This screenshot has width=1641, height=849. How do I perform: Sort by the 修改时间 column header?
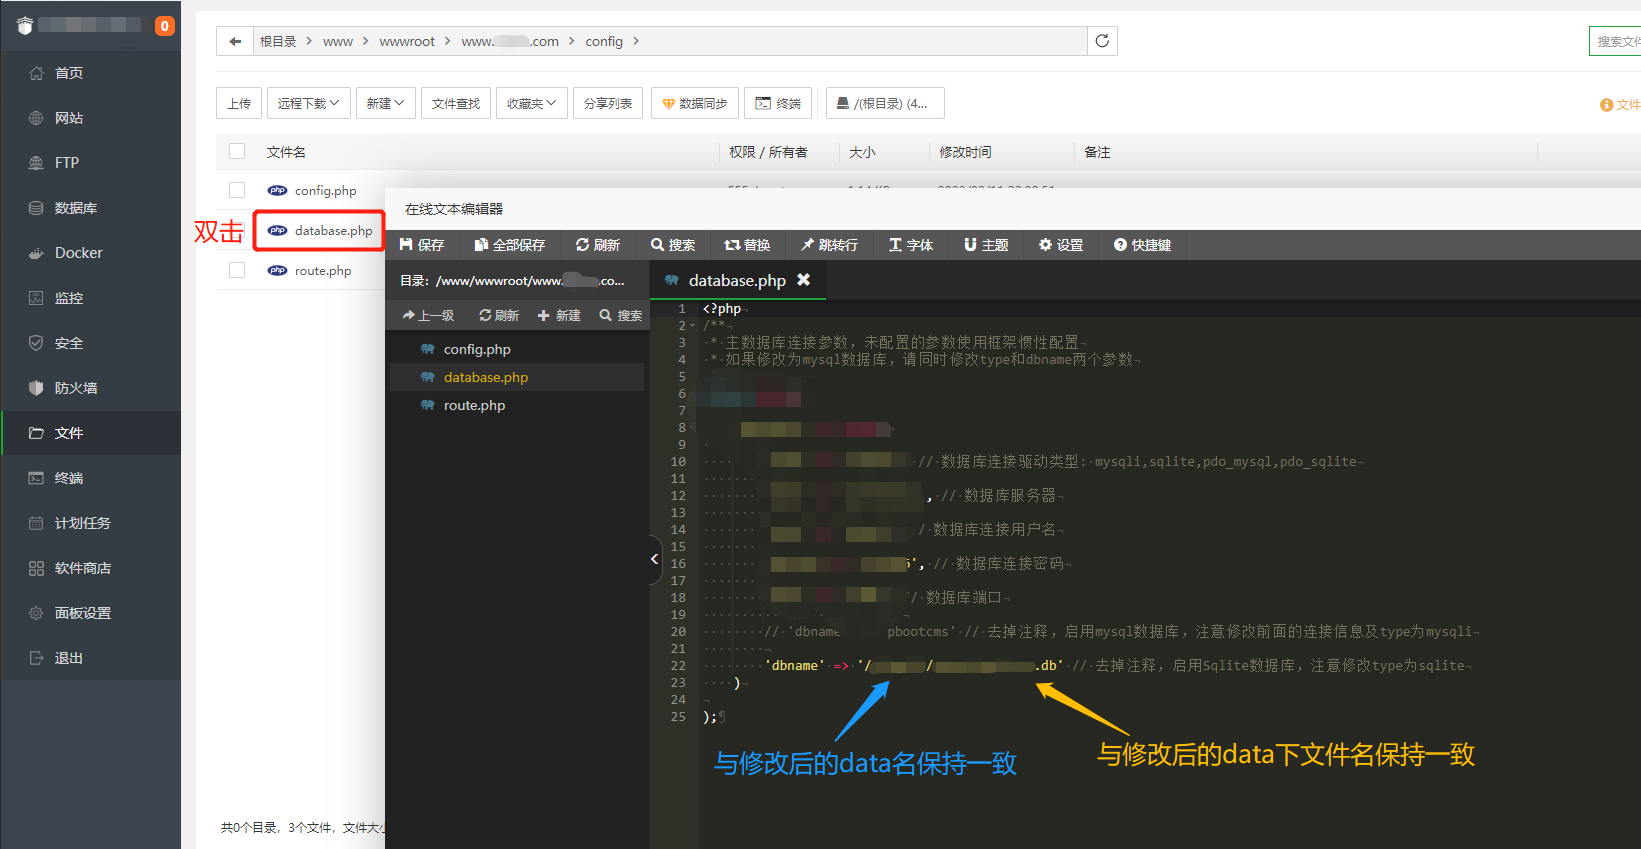click(x=965, y=152)
